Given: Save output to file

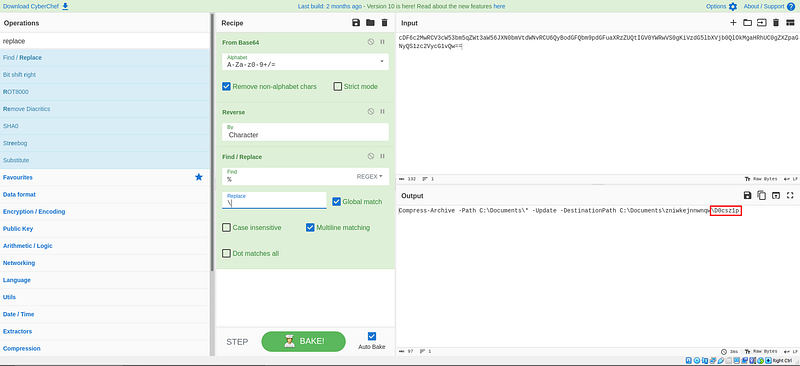Looking at the screenshot, I should point(747,195).
